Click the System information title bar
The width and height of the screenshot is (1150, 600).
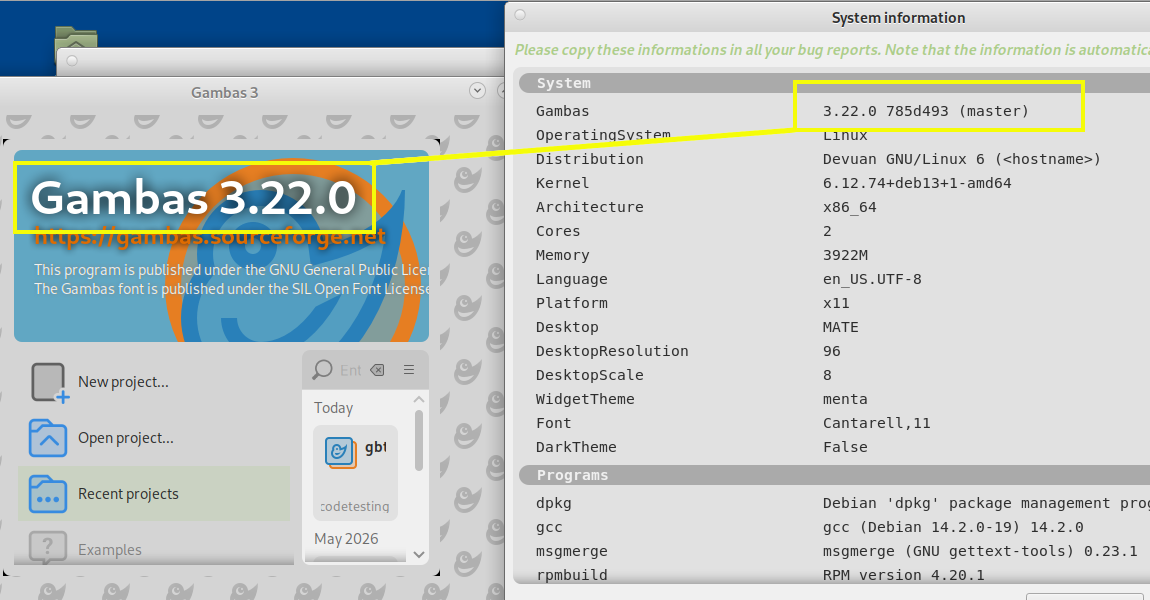[x=827, y=16]
